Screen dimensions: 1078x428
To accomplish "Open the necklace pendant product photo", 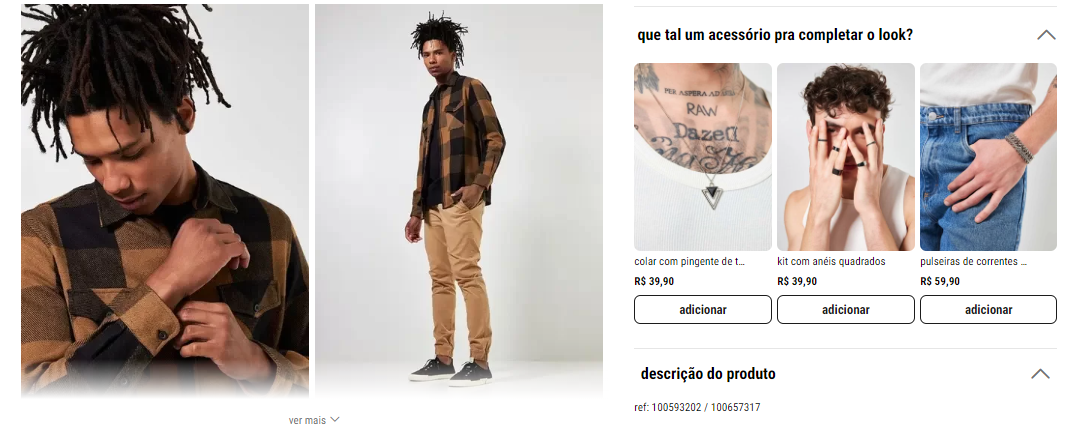I will [x=703, y=157].
